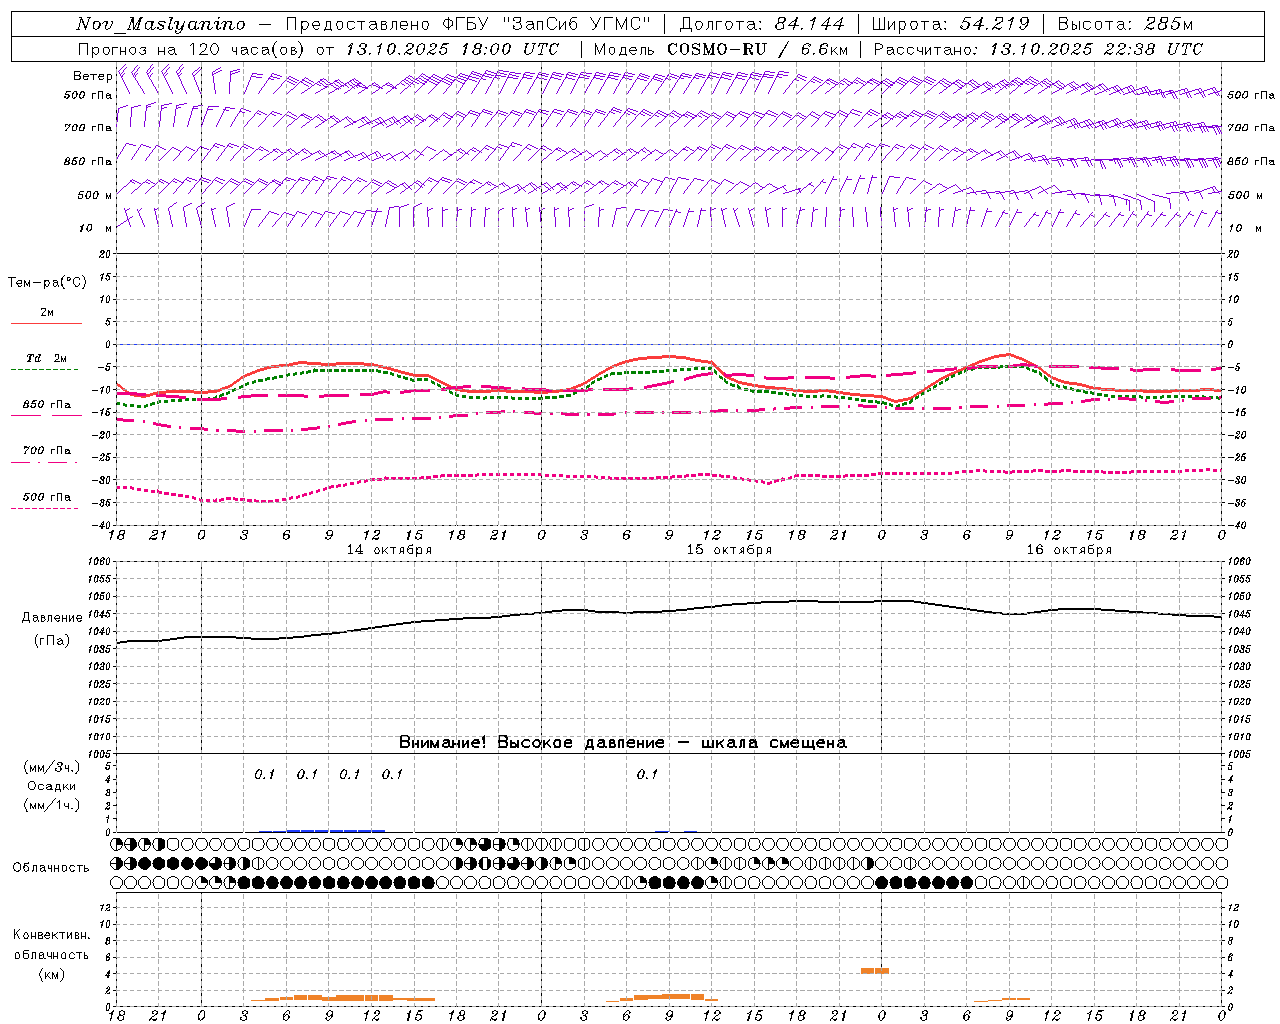Click the Долгота: 84.144 value
Image resolution: width=1280 pixels, height=1024 pixels.
pos(762,24)
